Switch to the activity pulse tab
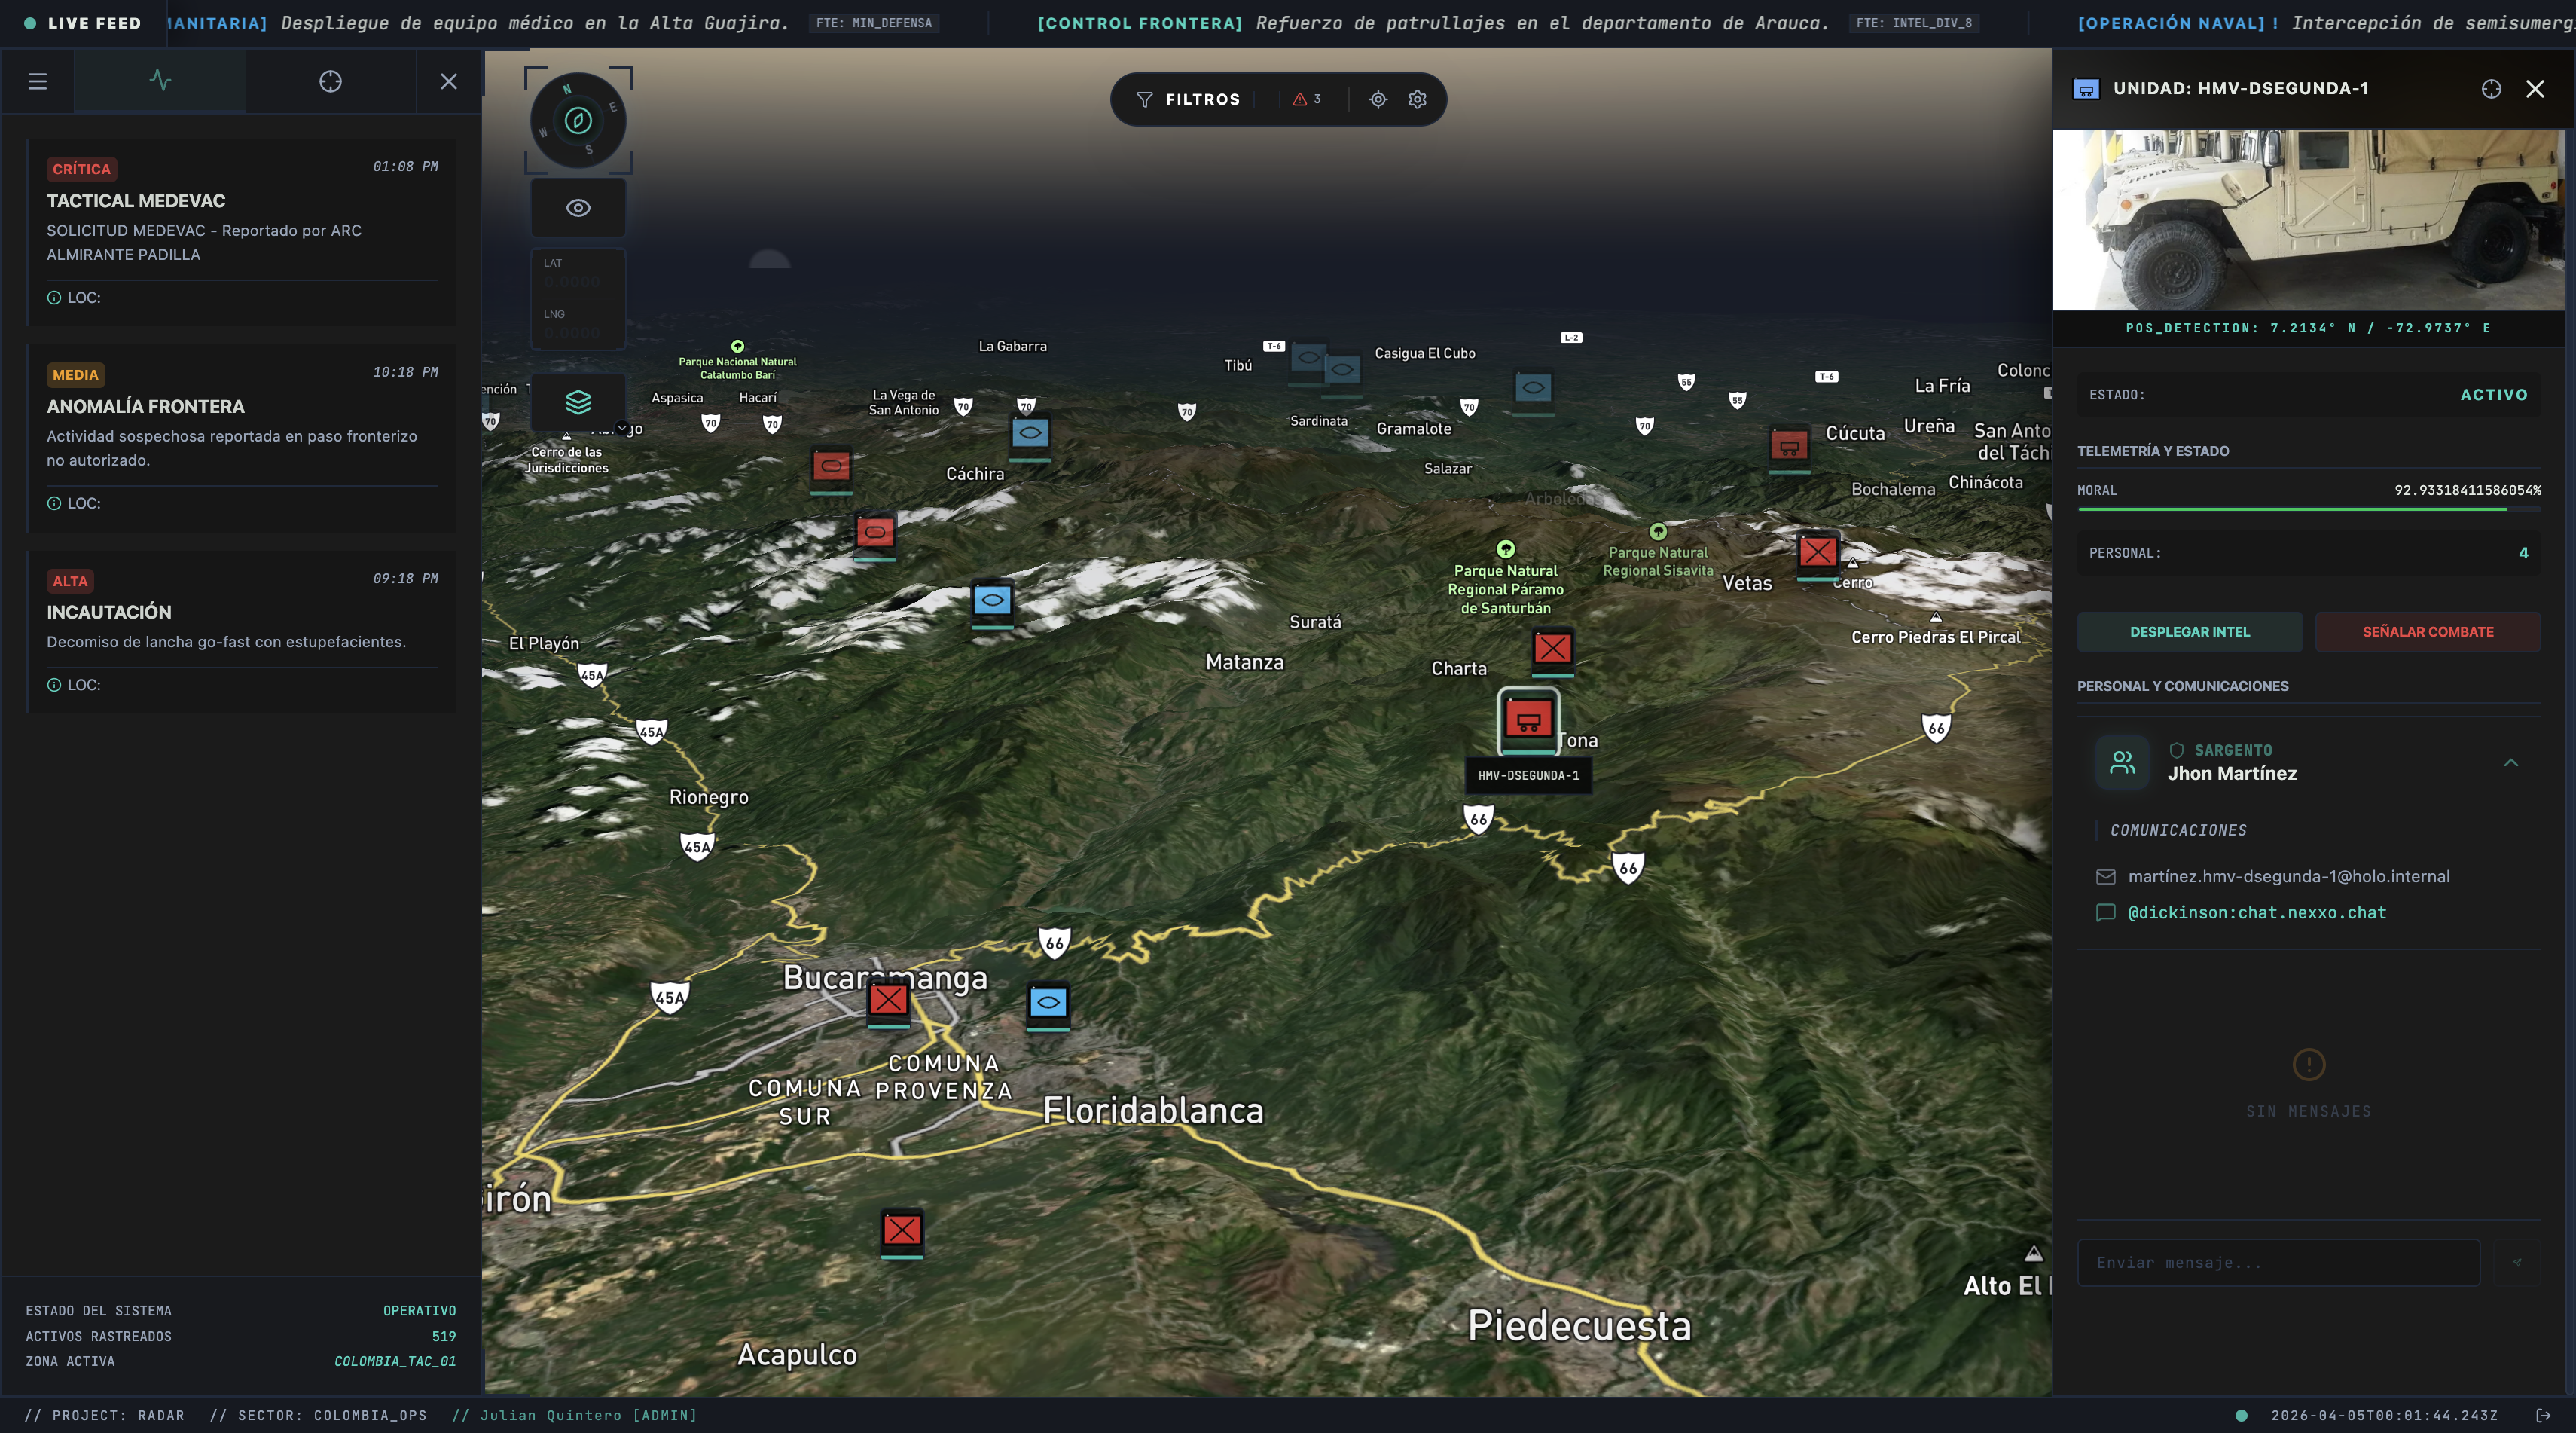Viewport: 2576px width, 1433px height. point(160,81)
